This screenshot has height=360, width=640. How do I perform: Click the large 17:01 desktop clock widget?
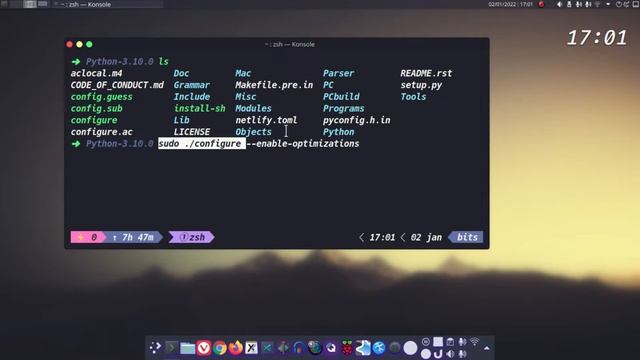pos(597,38)
